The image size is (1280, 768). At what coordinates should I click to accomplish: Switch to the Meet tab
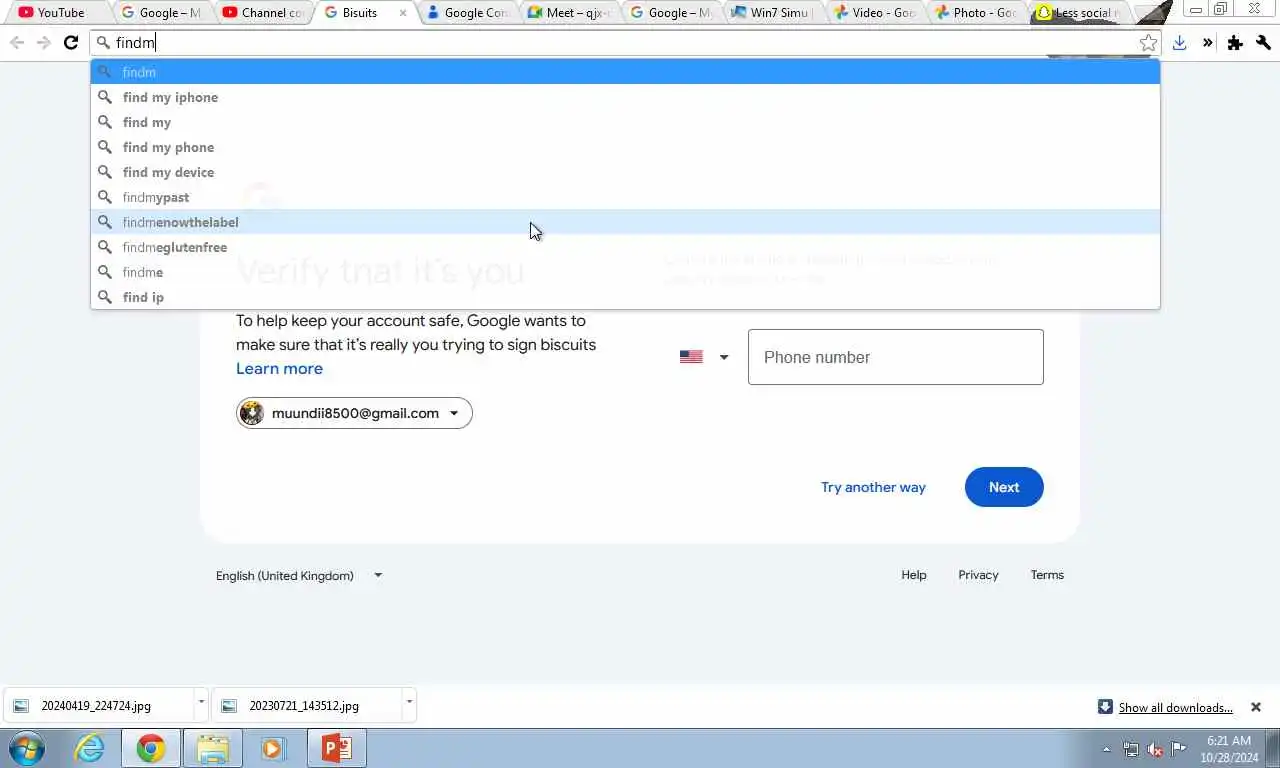569,13
